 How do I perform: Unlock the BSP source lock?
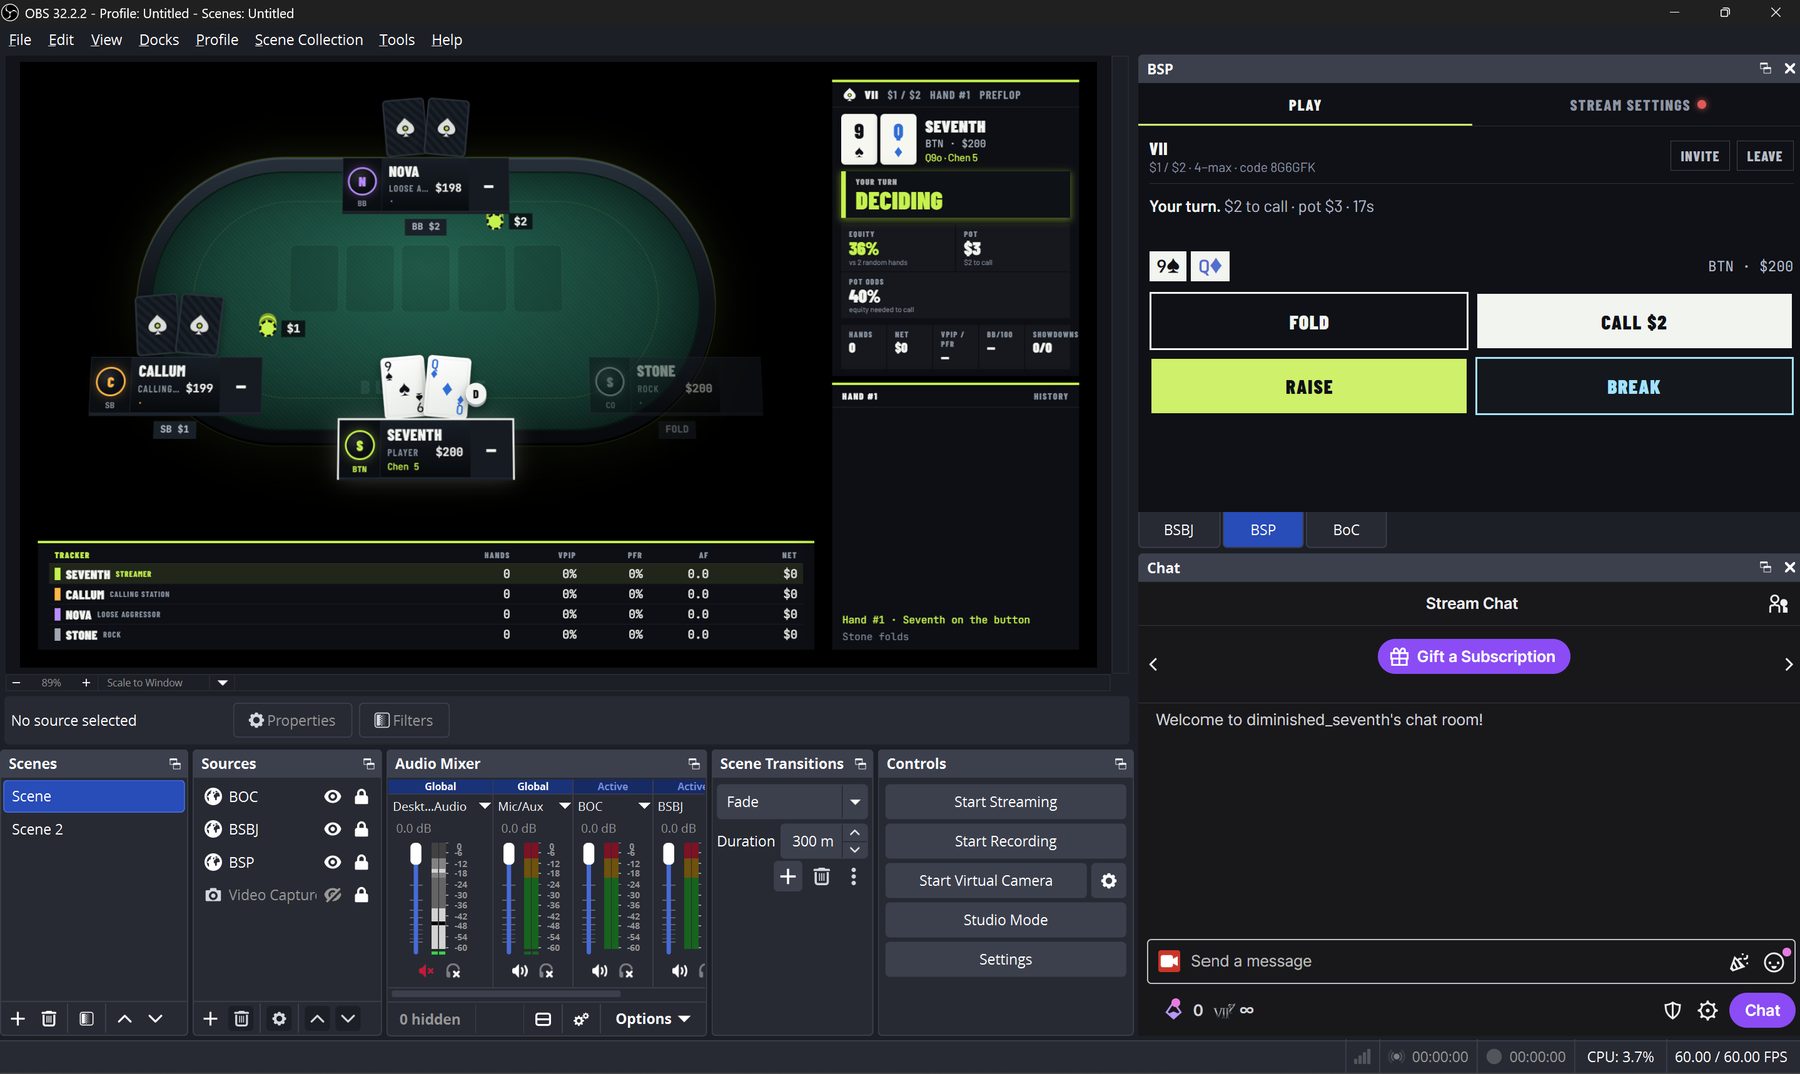[x=362, y=862]
